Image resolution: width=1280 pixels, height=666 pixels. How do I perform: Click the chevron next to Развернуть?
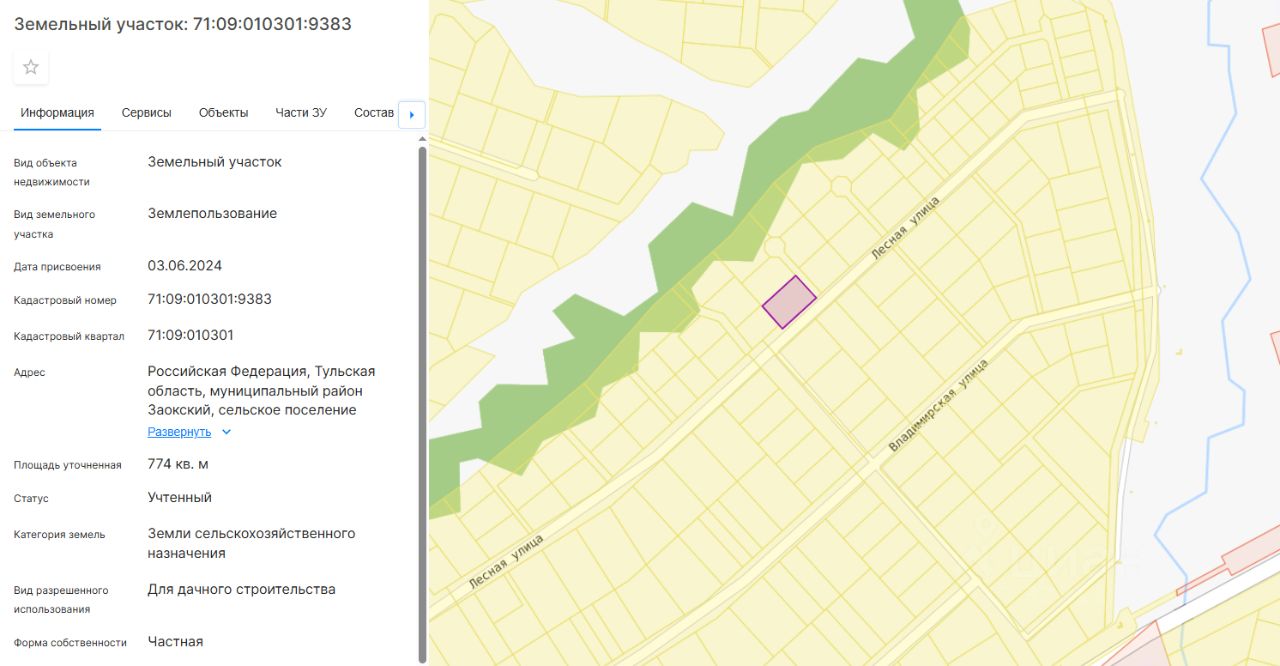click(226, 432)
